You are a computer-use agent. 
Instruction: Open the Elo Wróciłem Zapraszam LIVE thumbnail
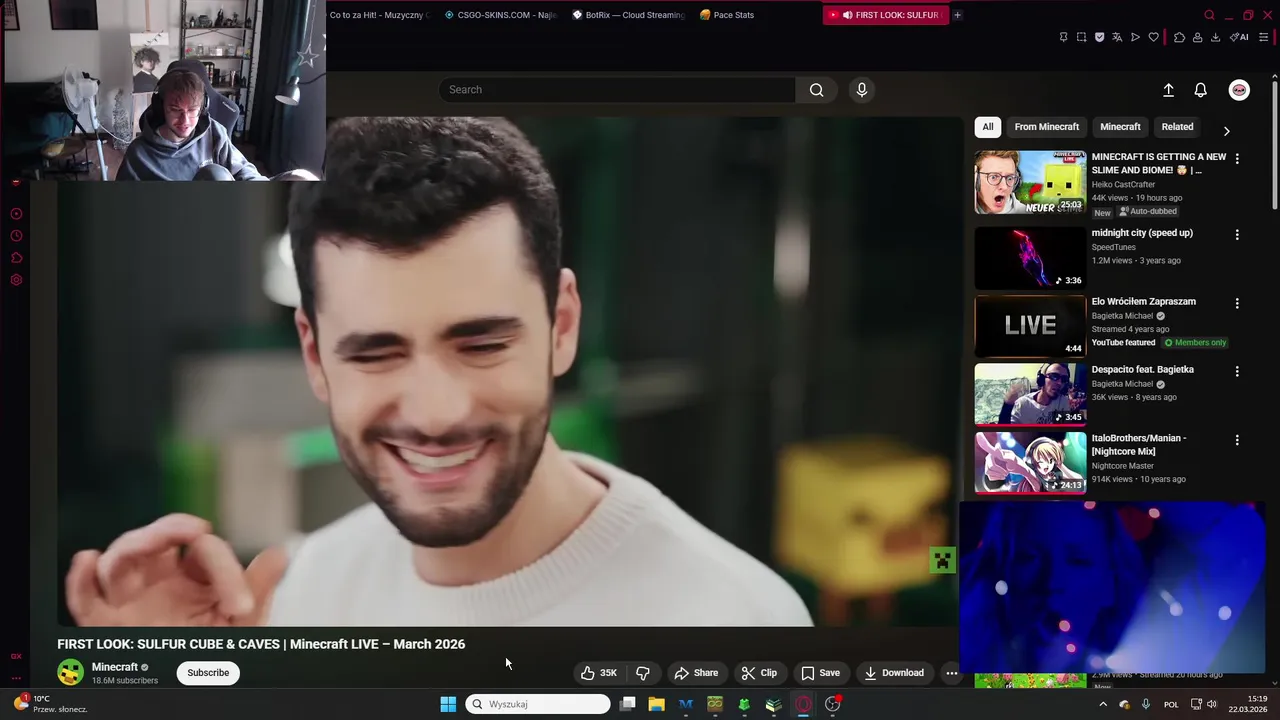pos(1030,326)
